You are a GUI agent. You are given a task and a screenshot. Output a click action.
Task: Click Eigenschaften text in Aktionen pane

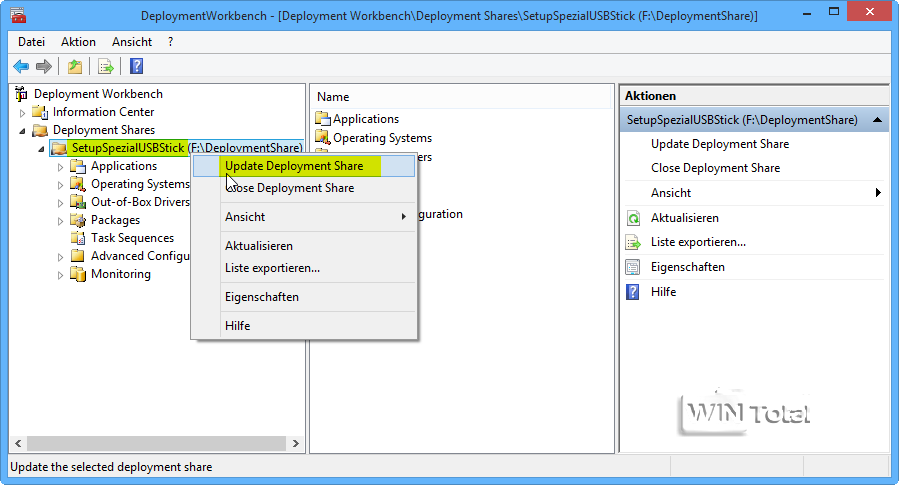[x=687, y=267]
